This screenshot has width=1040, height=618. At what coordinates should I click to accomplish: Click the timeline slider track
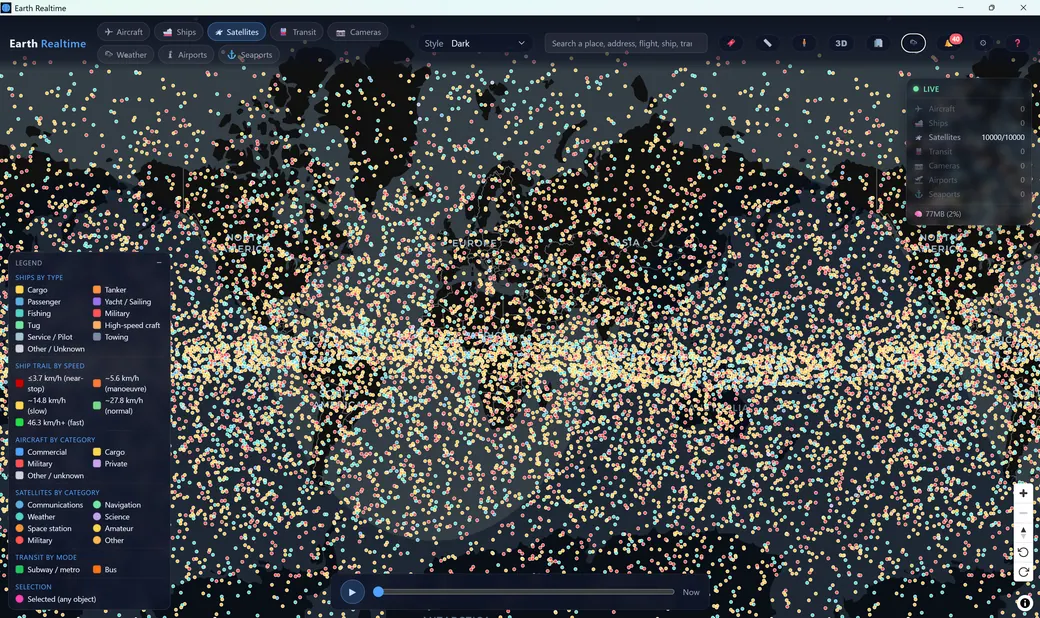(x=527, y=591)
